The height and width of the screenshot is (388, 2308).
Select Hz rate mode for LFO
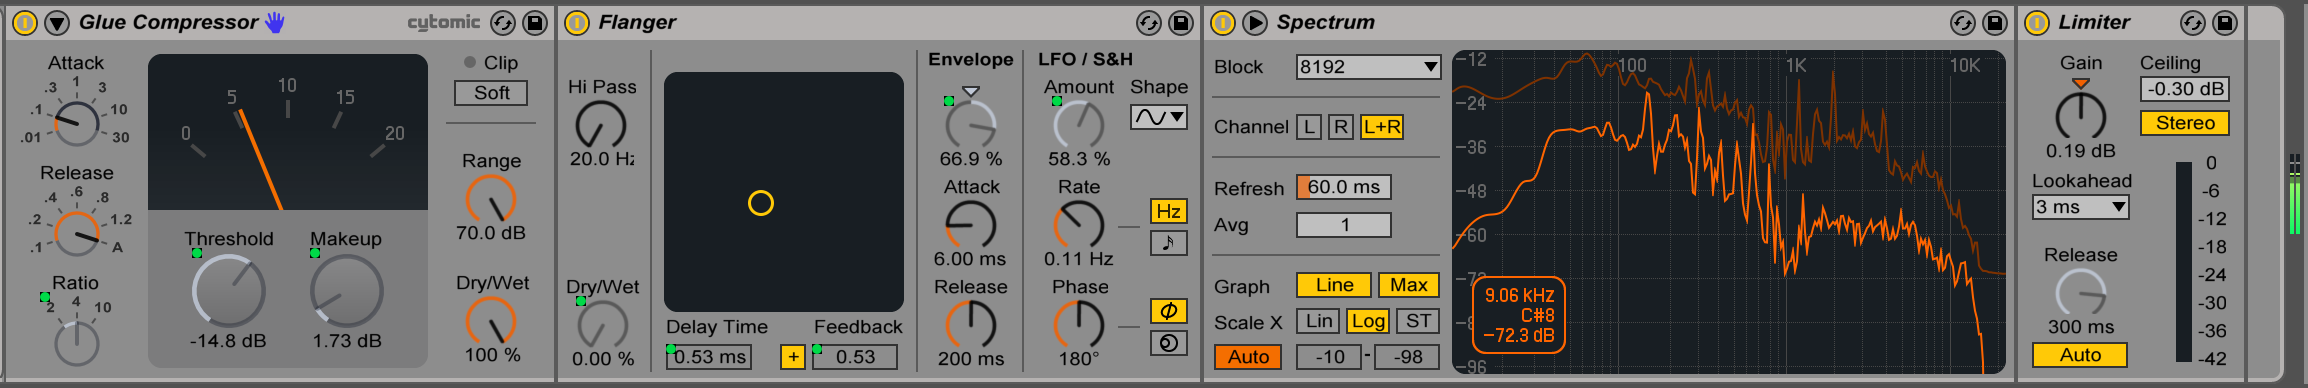pos(1169,211)
